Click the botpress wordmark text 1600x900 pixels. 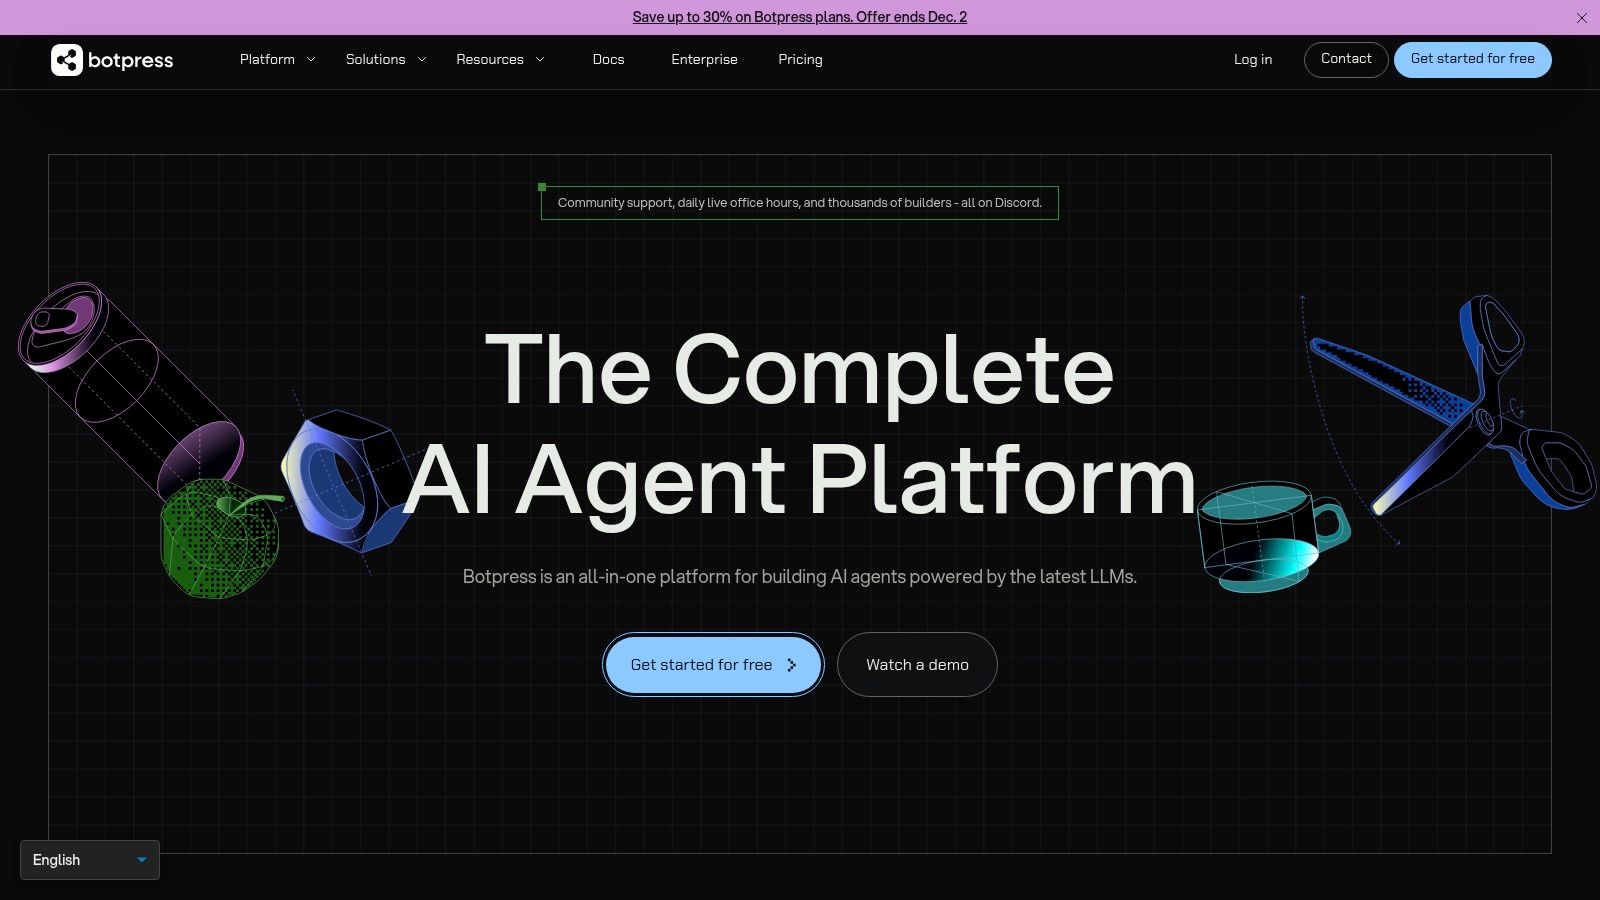point(130,60)
